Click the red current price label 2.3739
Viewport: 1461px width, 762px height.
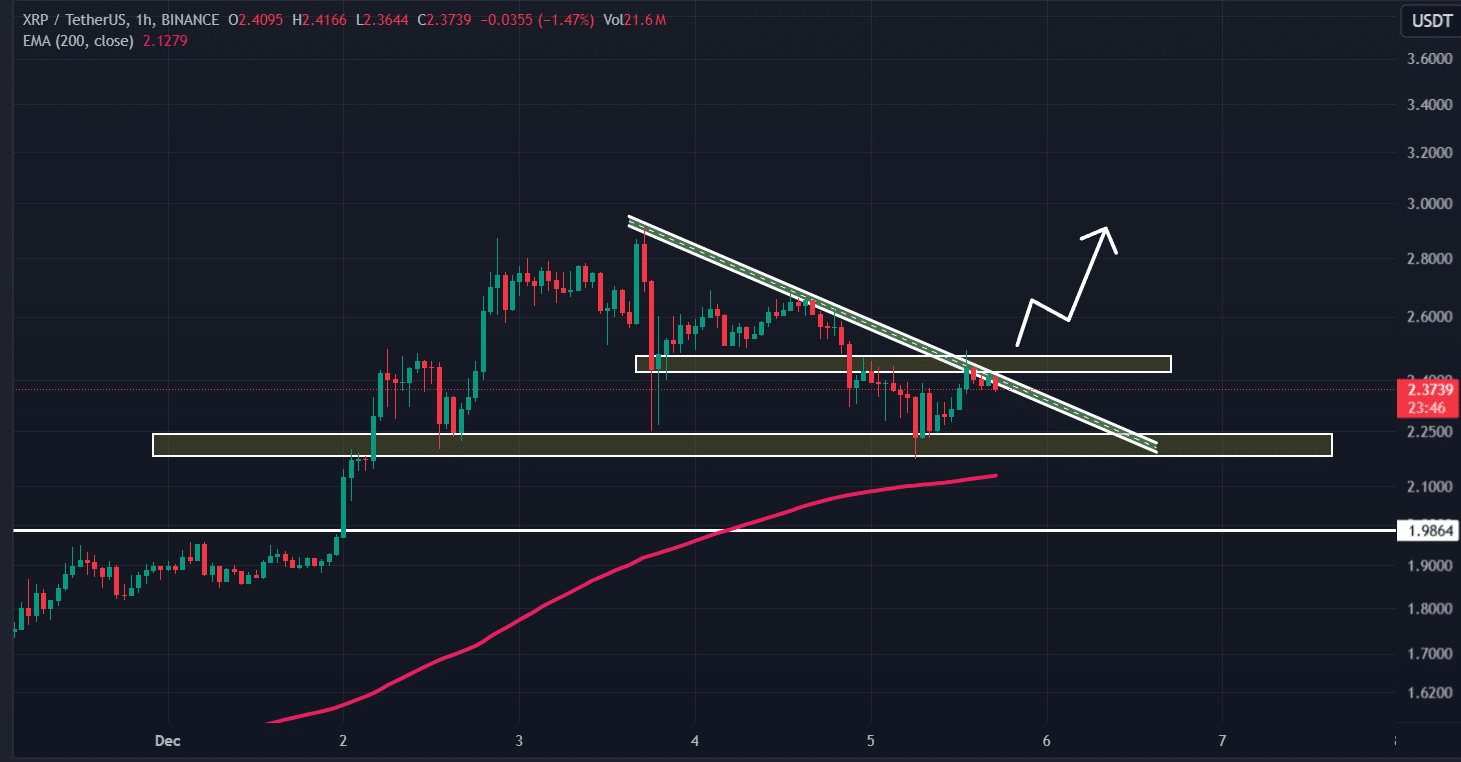[x=1428, y=397]
